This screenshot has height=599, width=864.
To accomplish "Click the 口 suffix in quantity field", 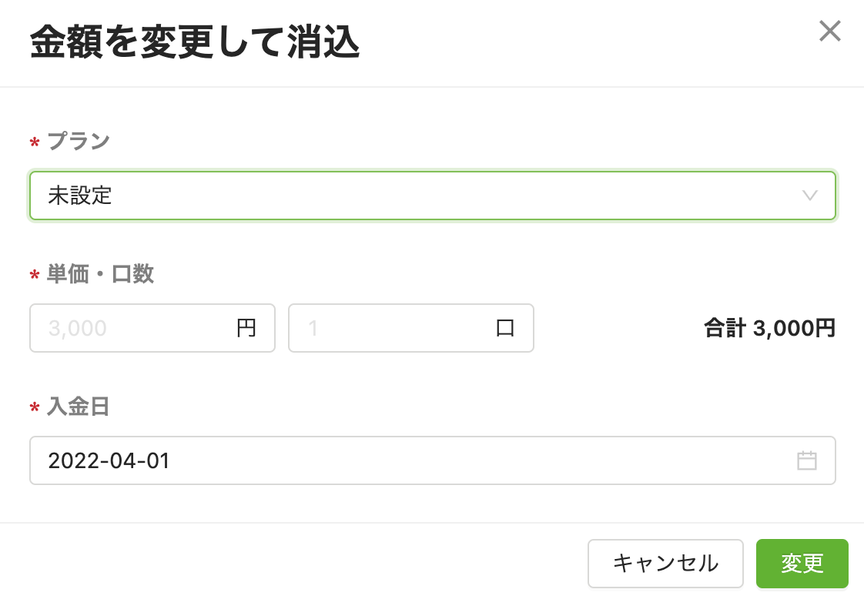I will (505, 328).
